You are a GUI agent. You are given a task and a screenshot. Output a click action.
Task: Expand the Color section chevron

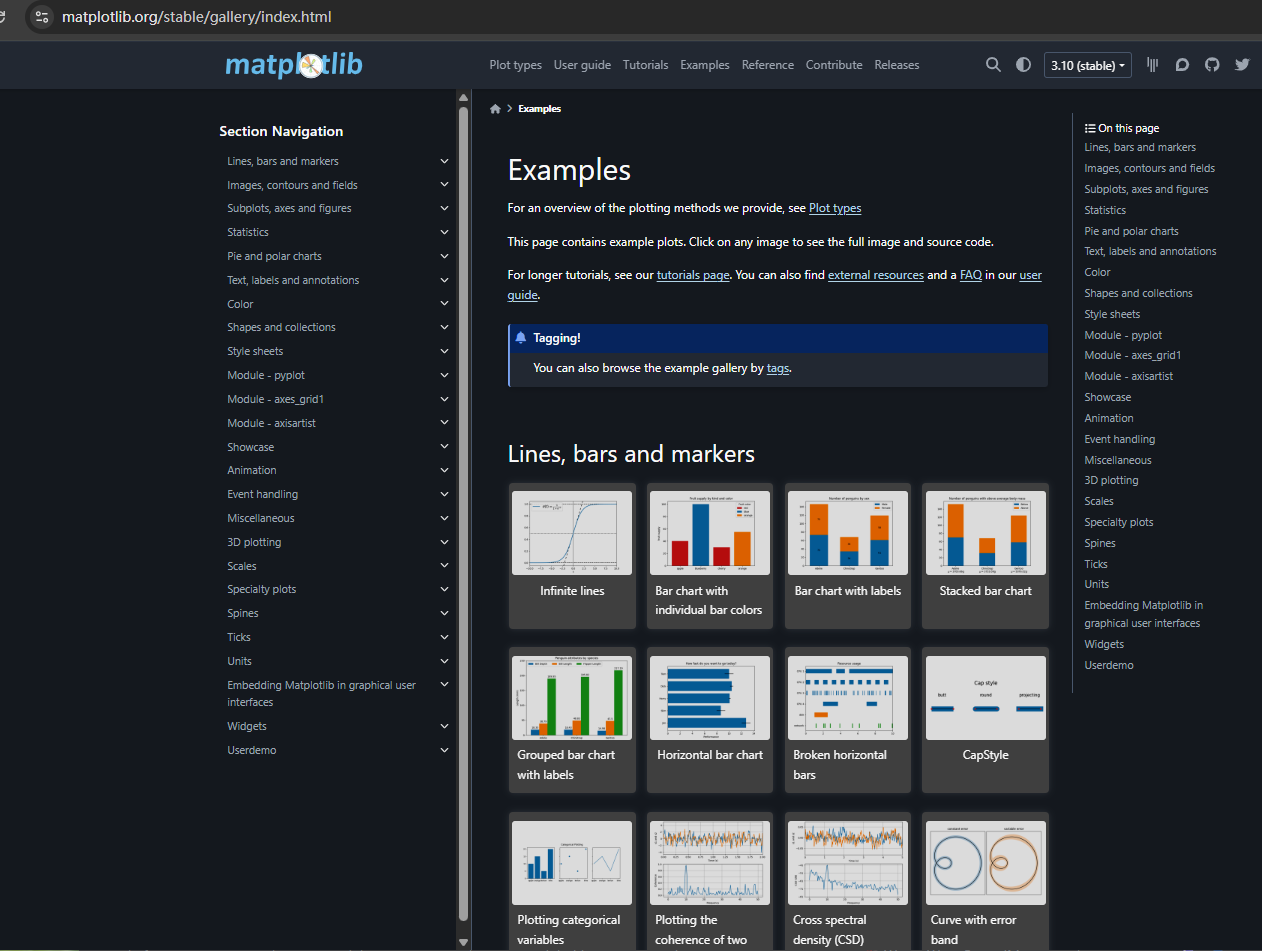click(444, 304)
